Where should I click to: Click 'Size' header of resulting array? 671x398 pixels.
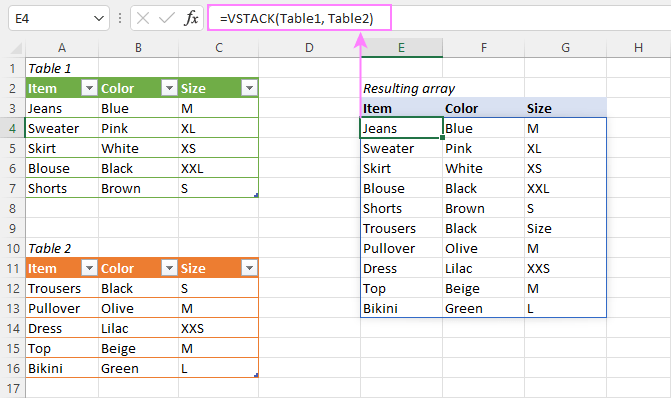click(565, 108)
